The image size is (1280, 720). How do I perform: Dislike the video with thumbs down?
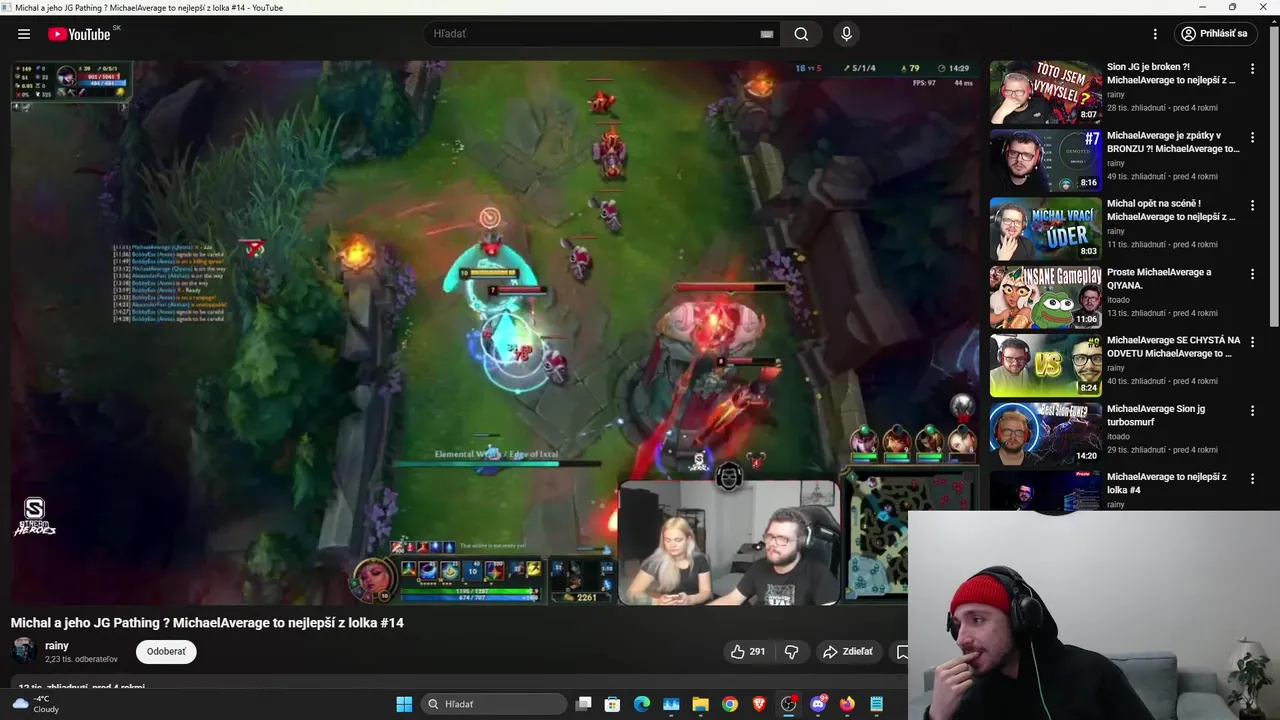(x=791, y=652)
